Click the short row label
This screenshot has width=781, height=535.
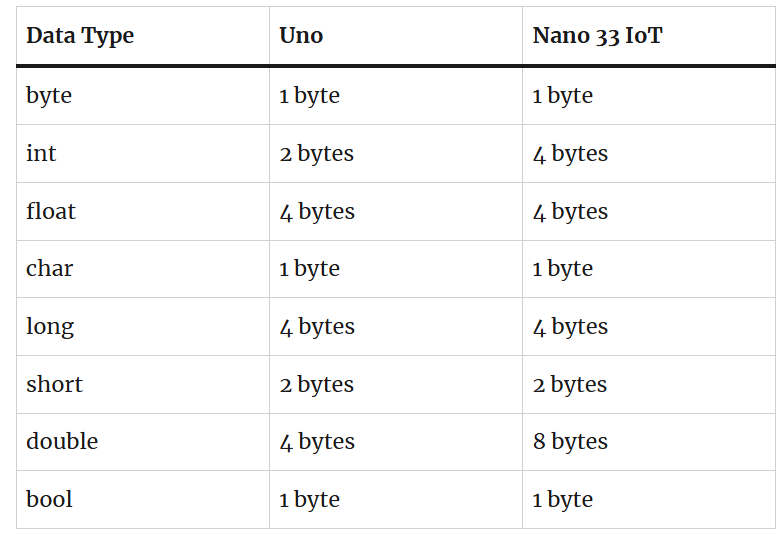(54, 384)
